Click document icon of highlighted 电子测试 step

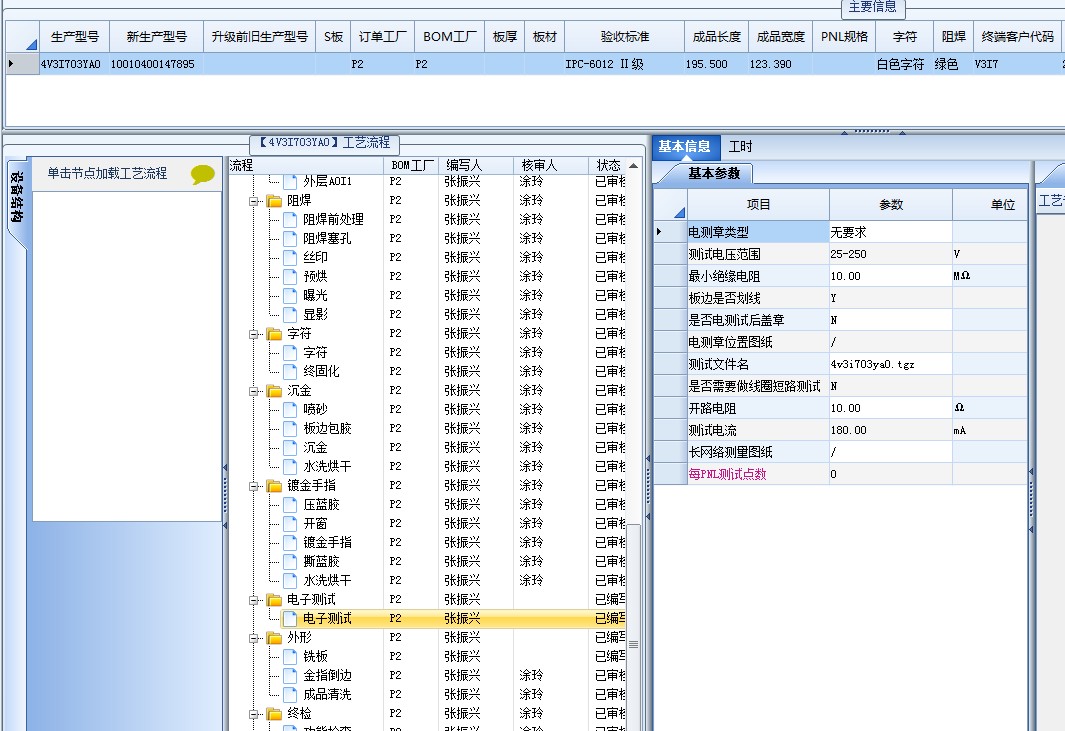(x=291, y=619)
